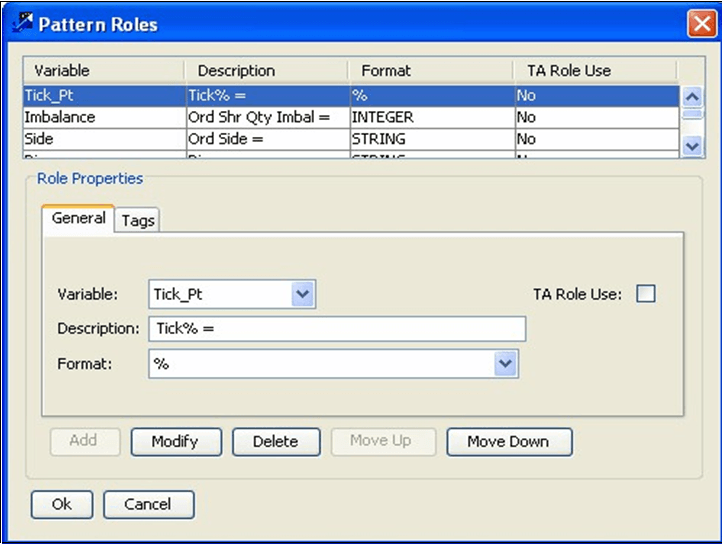The width and height of the screenshot is (724, 544).
Task: Click the scroll down arrow in roles table
Action: (692, 146)
